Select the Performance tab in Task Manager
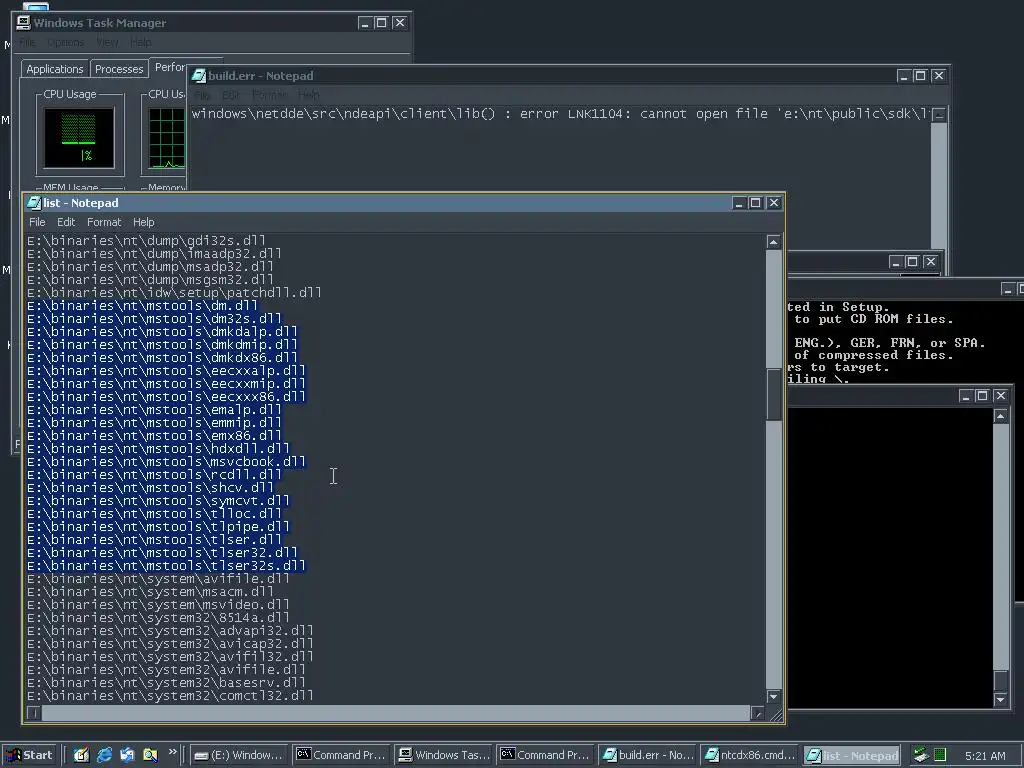Viewport: 1024px width, 768px height. click(169, 67)
